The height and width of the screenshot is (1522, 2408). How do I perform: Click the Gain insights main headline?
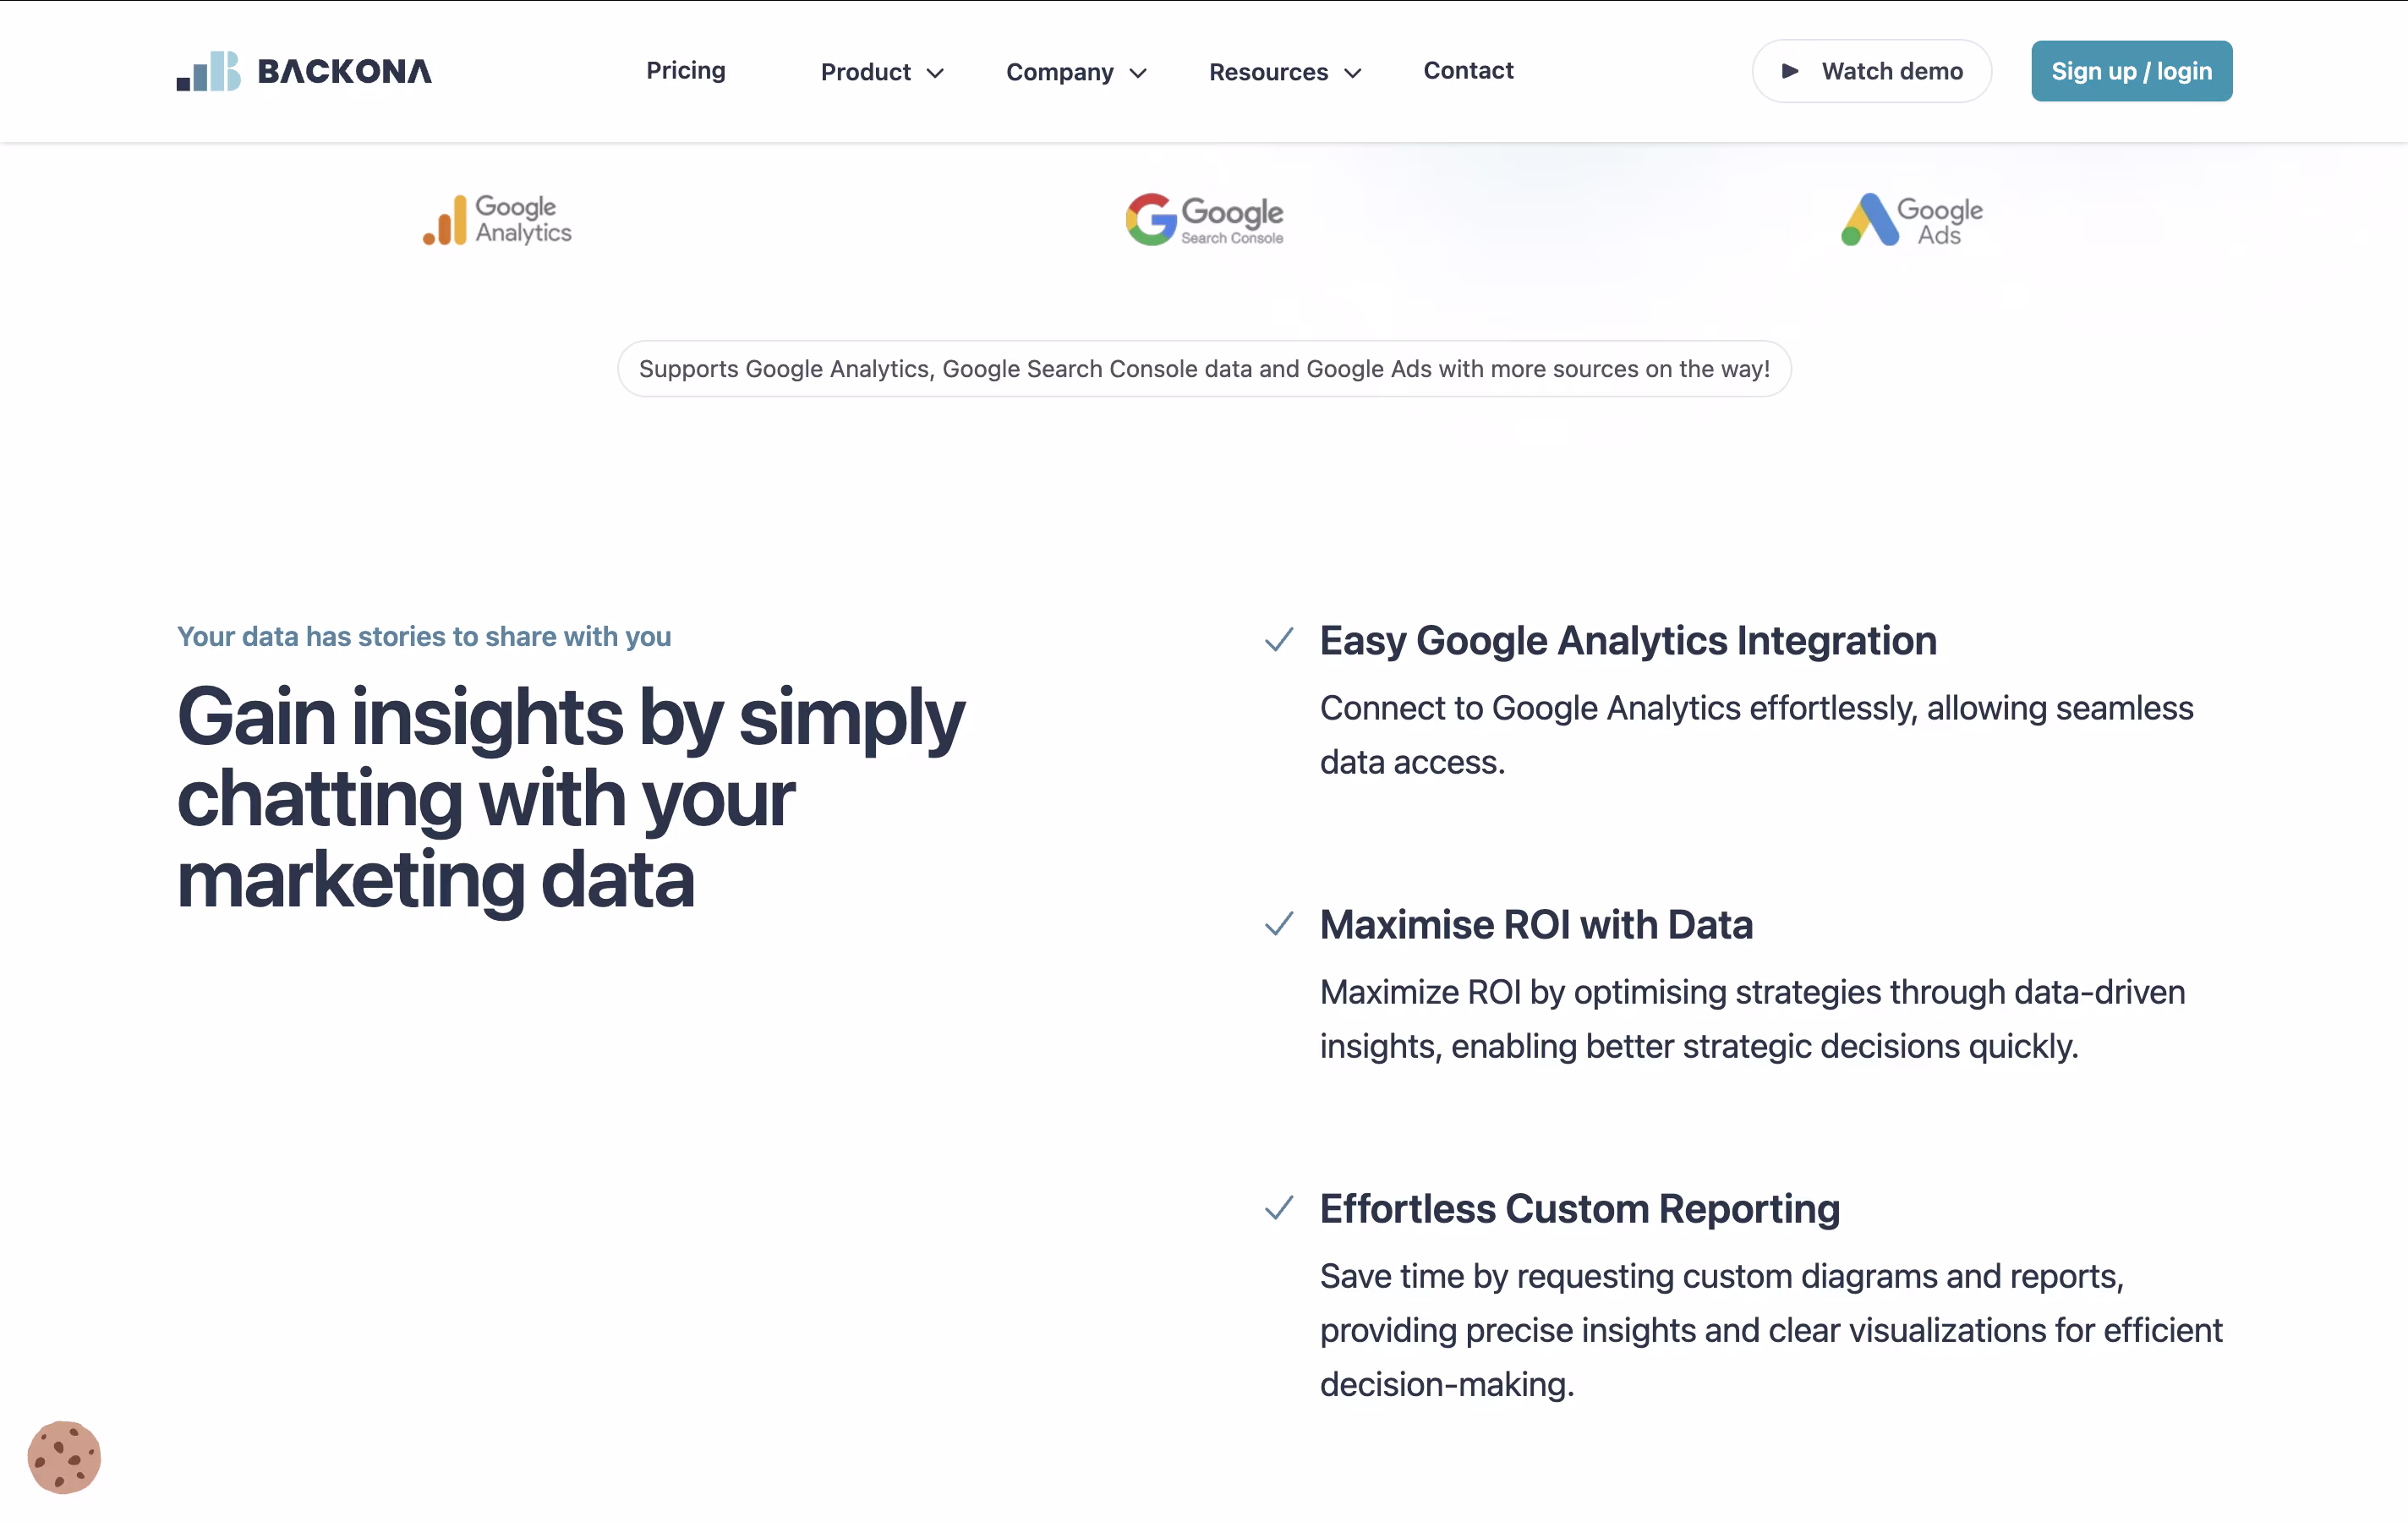pos(571,798)
